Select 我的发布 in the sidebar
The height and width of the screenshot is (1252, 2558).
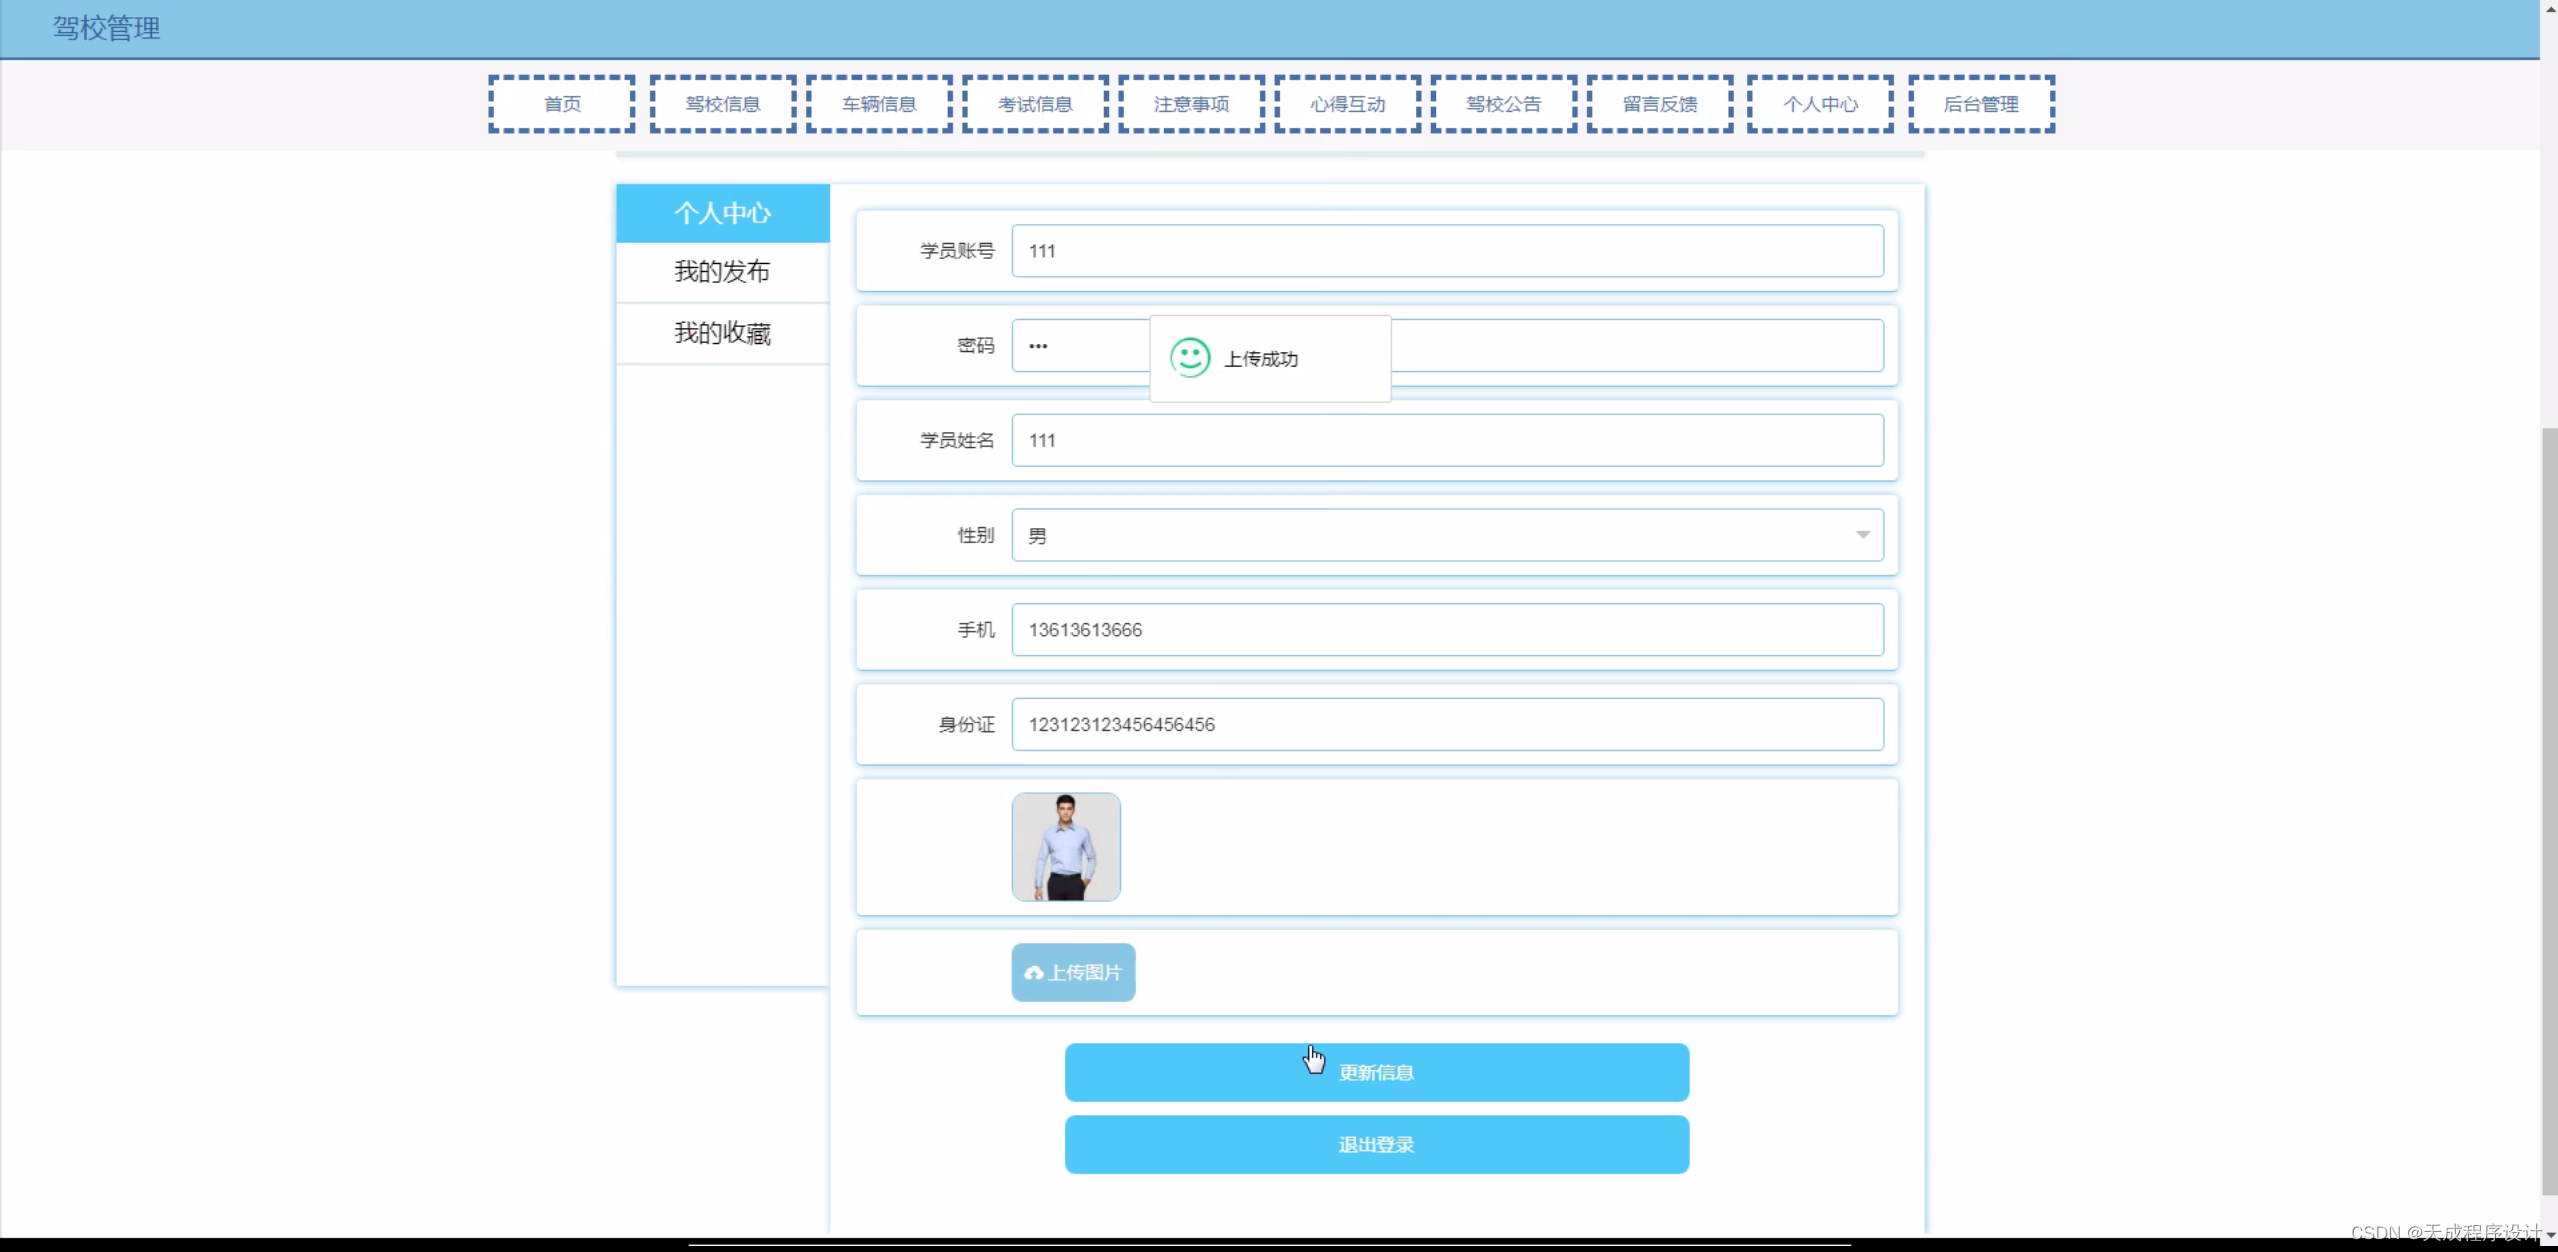pyautogui.click(x=722, y=271)
